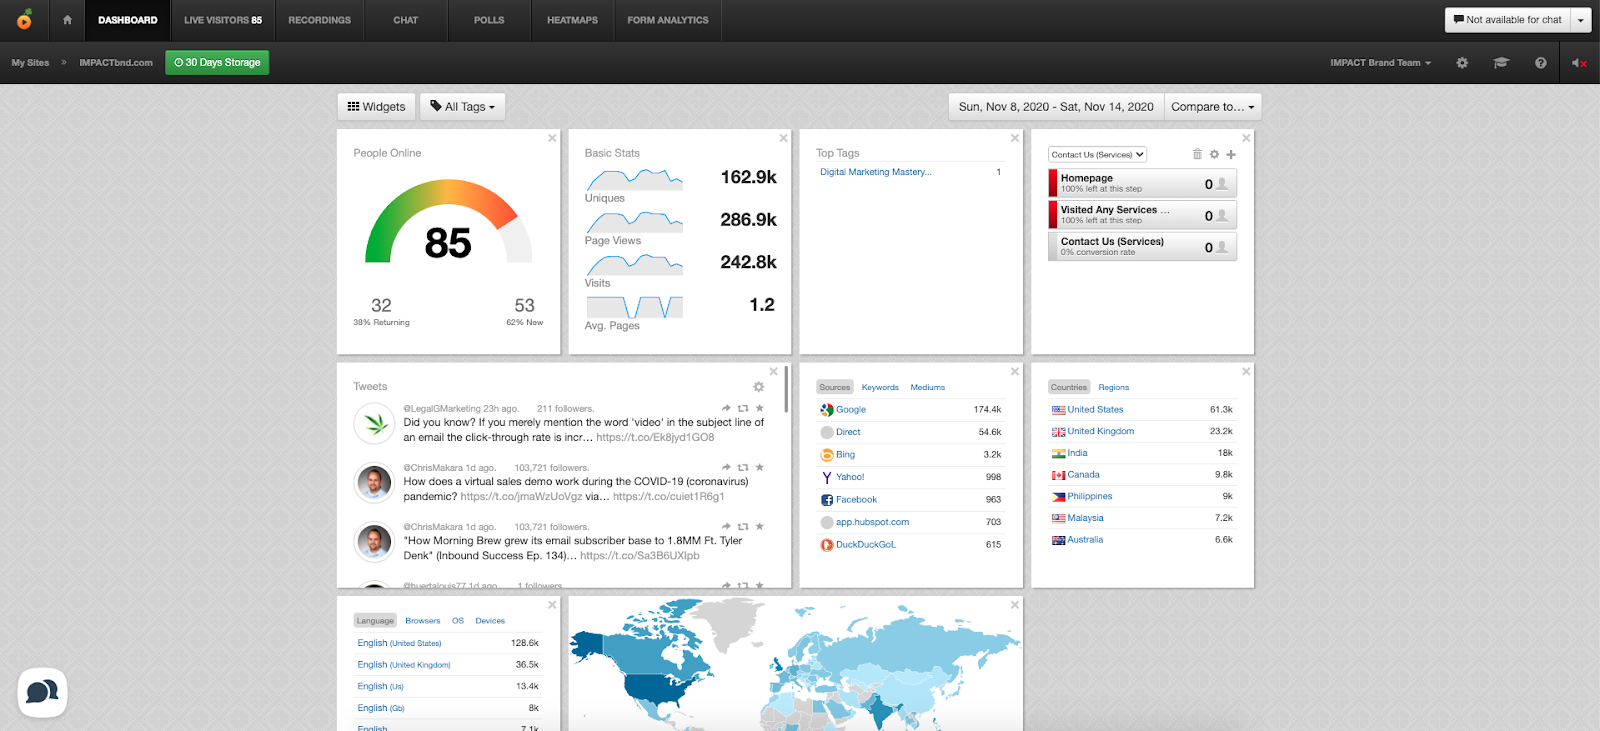1600x731 pixels.
Task: Reply to the LegalGMarketing tweet
Action: [x=726, y=408]
